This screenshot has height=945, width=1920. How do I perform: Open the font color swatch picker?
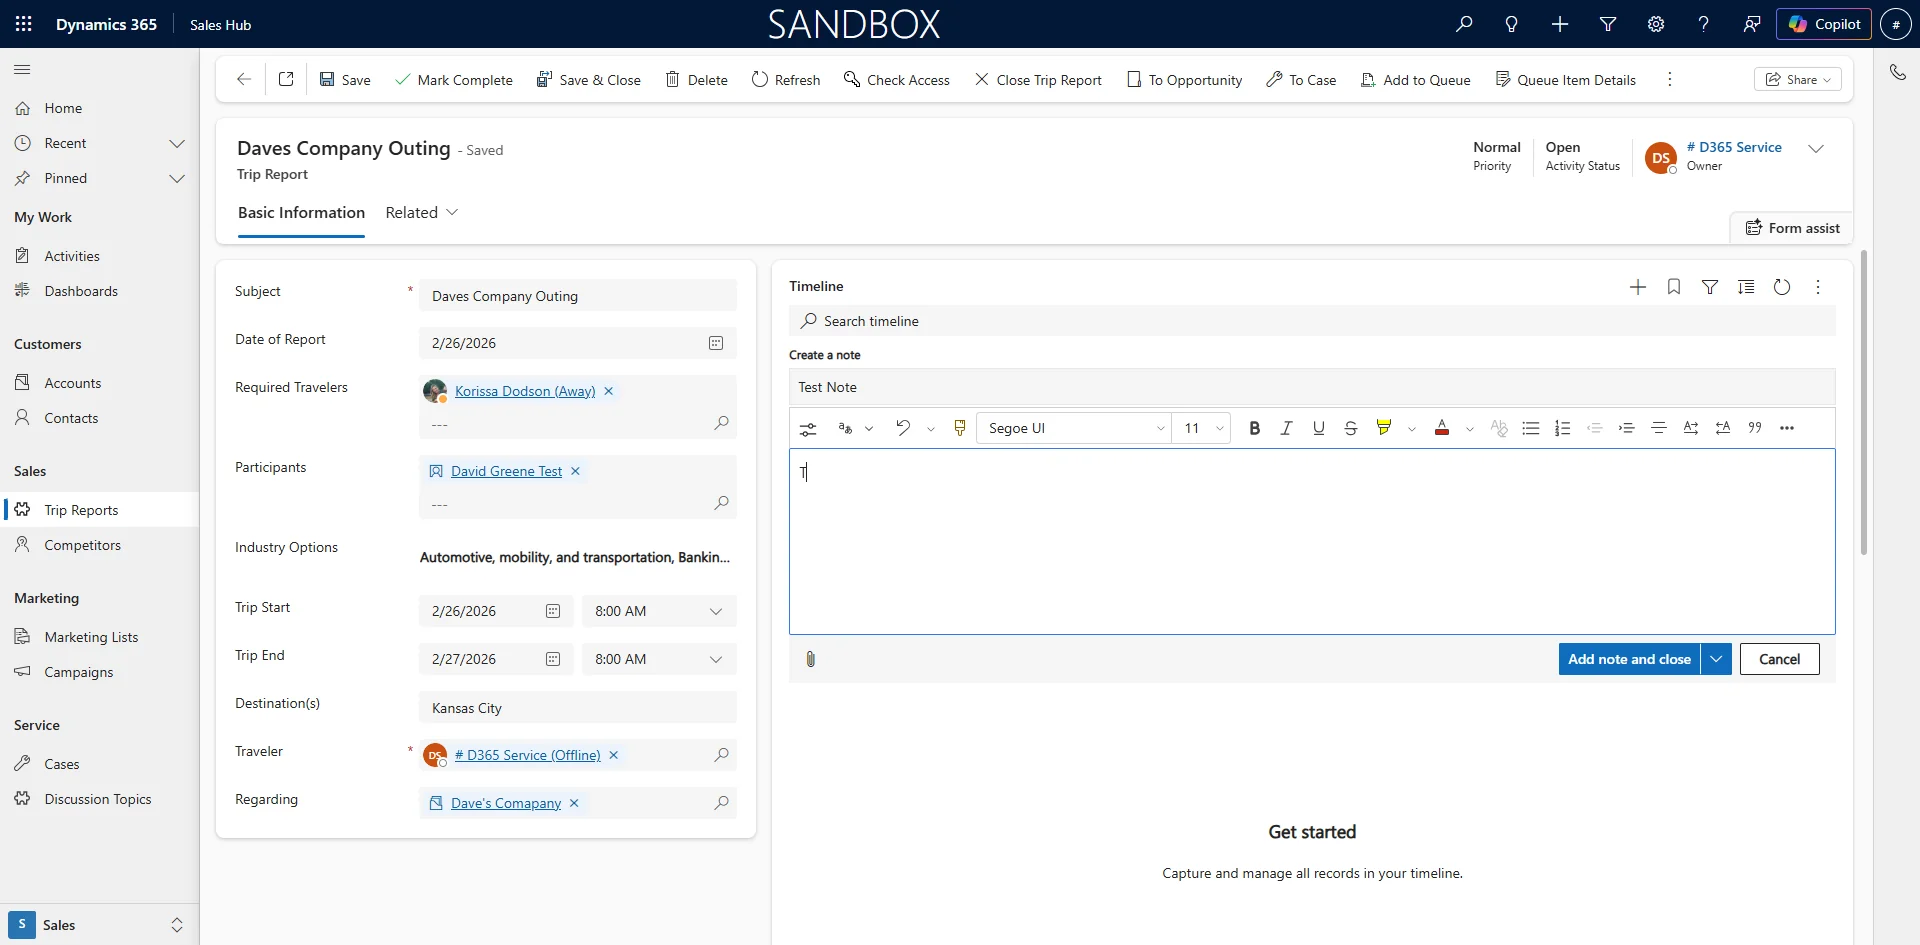coord(1444,428)
